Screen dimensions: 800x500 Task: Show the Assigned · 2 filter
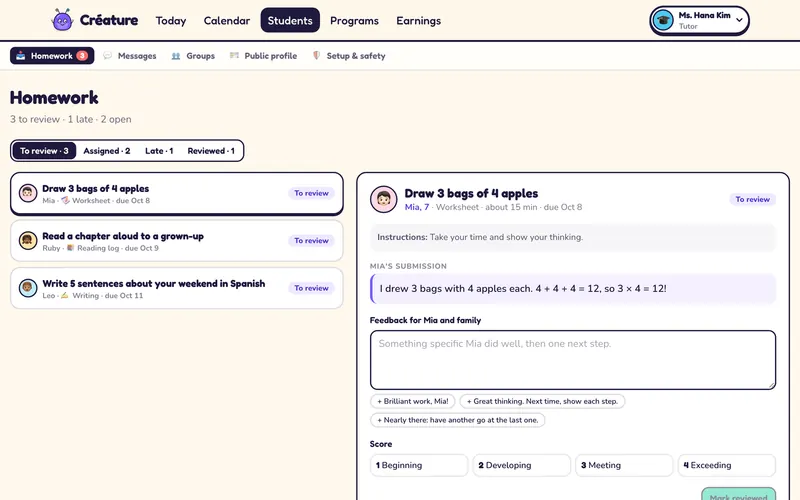(107, 151)
